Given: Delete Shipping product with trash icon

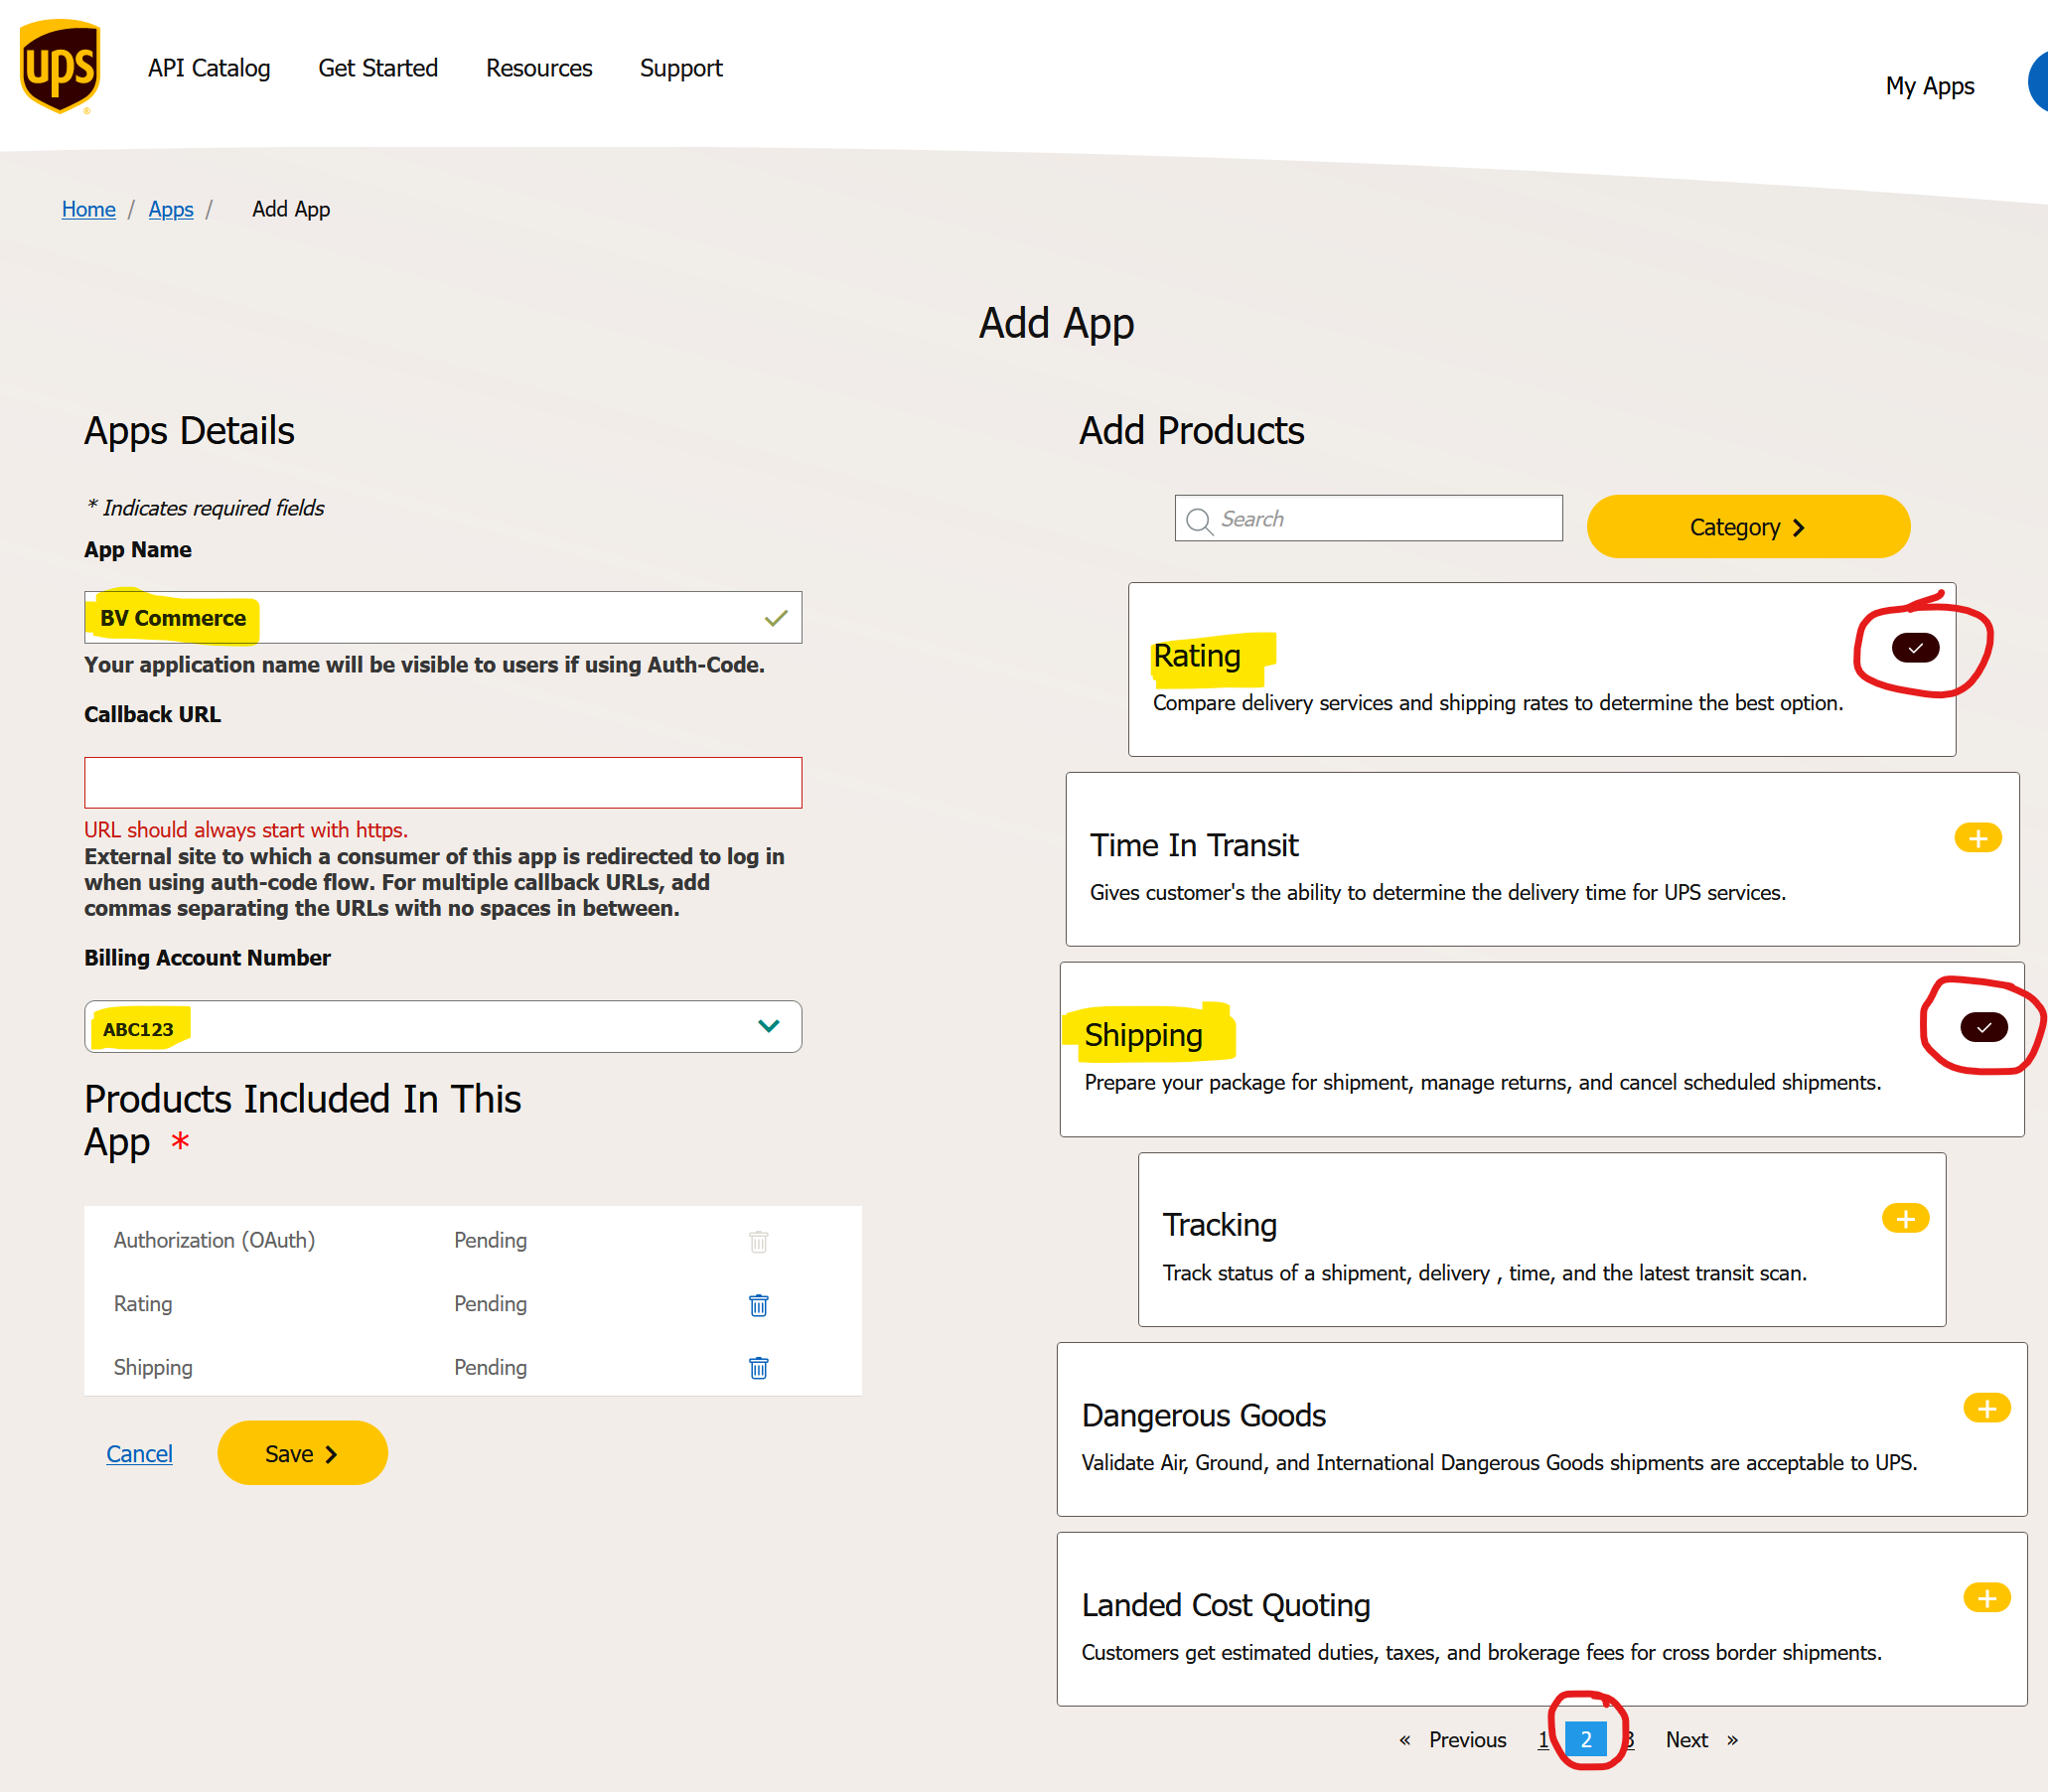Looking at the screenshot, I should [759, 1368].
